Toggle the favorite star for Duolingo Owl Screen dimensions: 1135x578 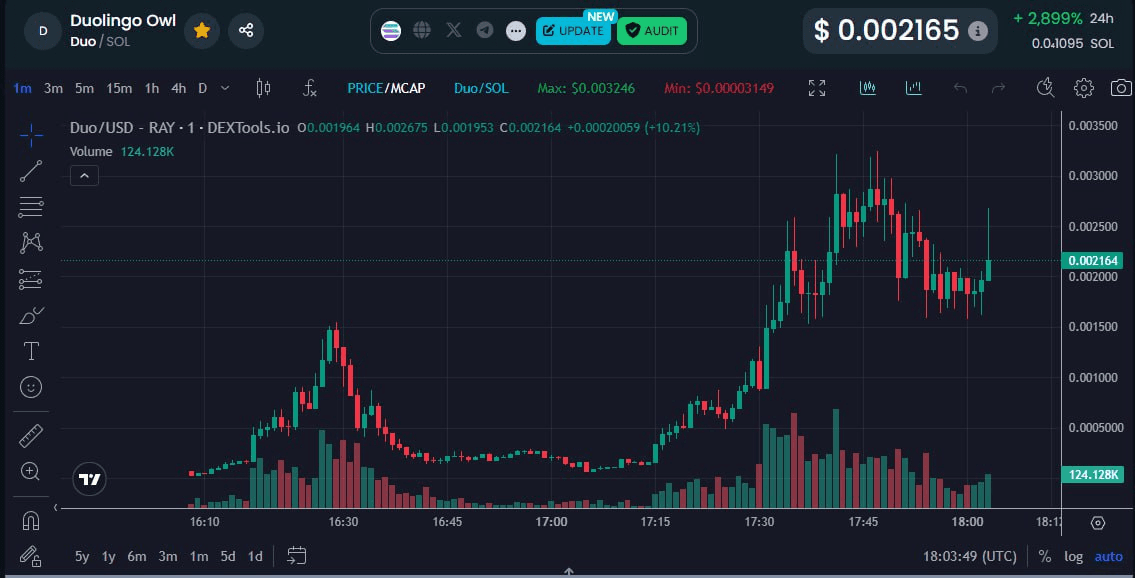point(202,30)
